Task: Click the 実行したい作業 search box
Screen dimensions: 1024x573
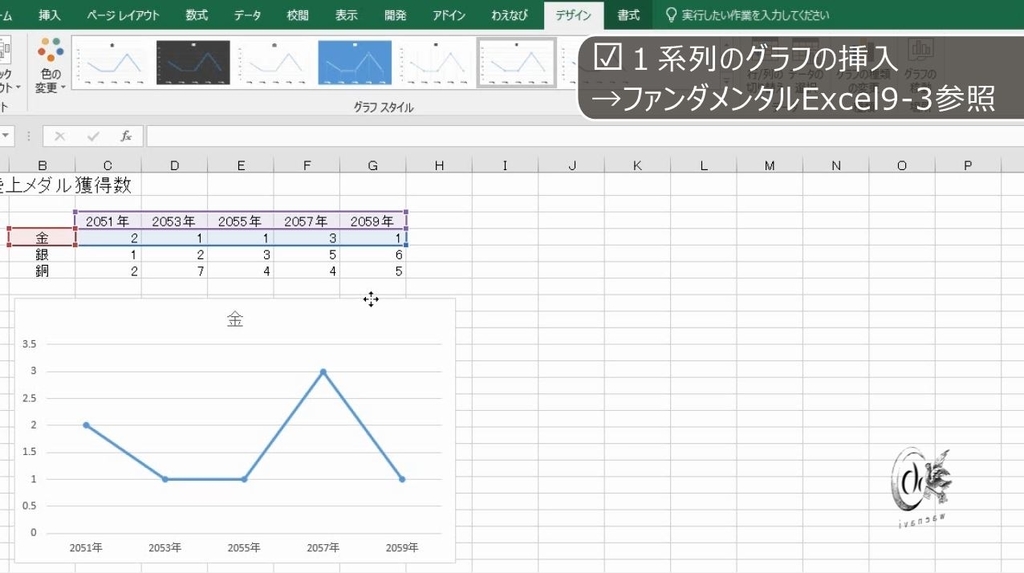Action: tap(755, 15)
